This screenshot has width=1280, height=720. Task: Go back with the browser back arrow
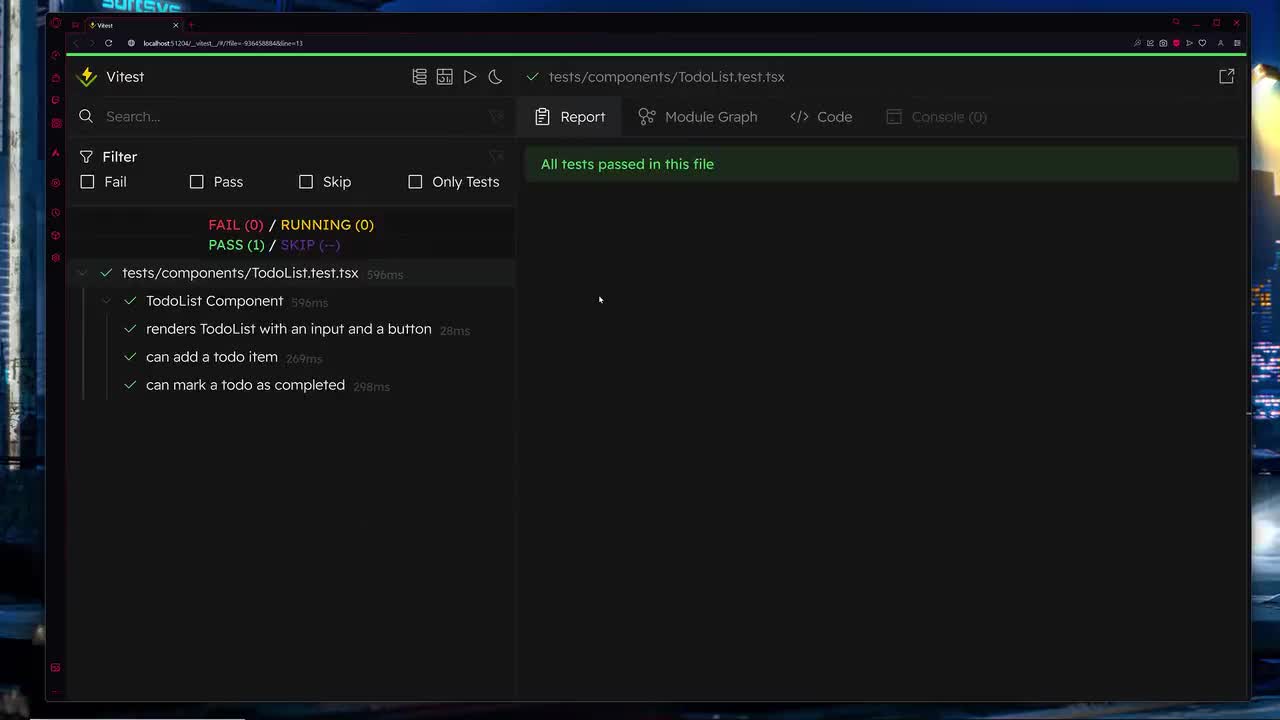pyautogui.click(x=76, y=43)
